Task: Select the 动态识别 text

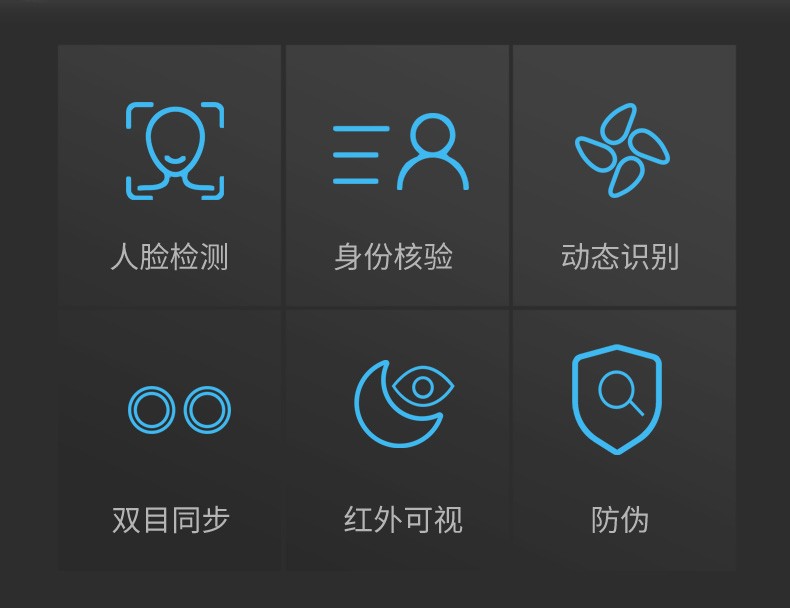Action: click(620, 256)
